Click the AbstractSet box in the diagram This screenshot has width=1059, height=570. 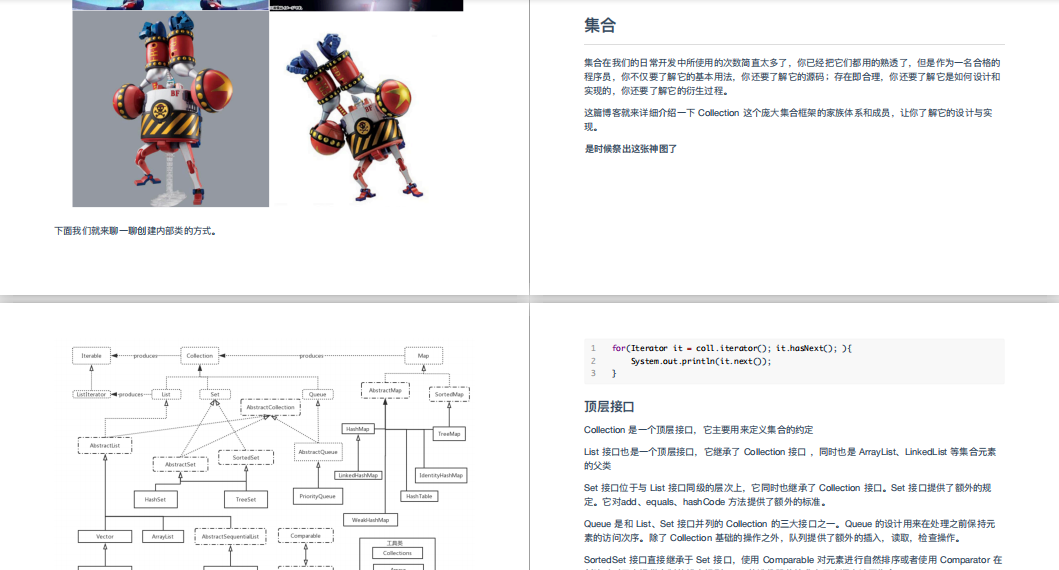click(x=180, y=465)
